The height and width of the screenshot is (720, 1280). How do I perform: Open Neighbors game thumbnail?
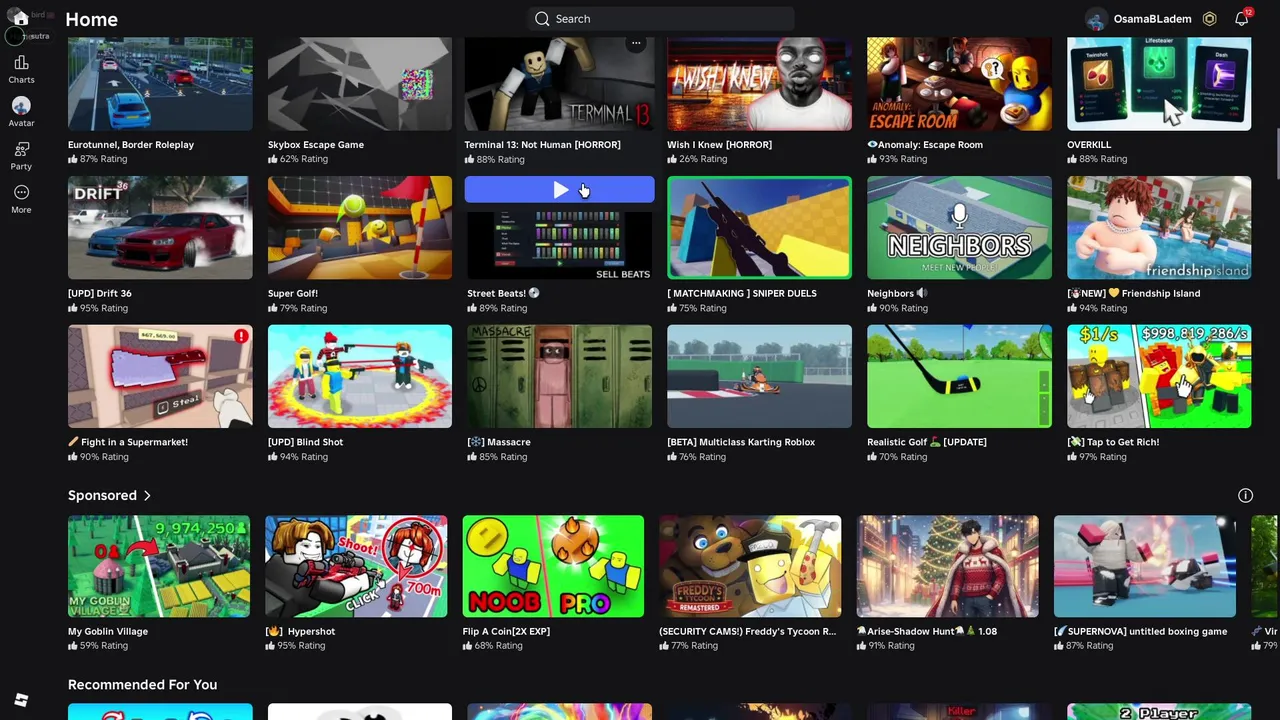[959, 228]
